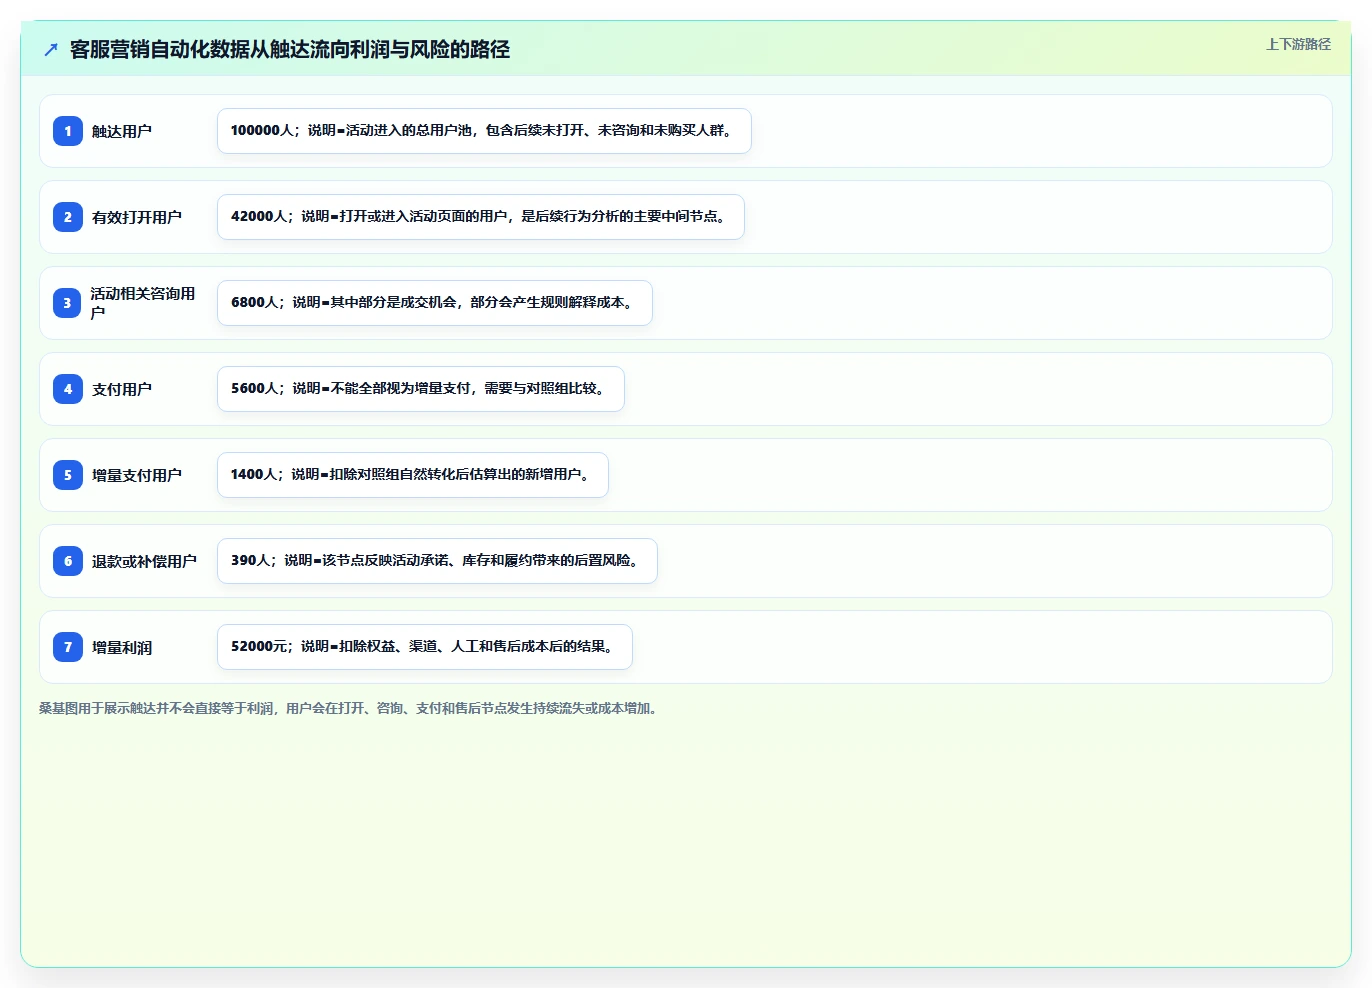Click the step 4 number badge
1372x988 pixels.
click(68, 389)
